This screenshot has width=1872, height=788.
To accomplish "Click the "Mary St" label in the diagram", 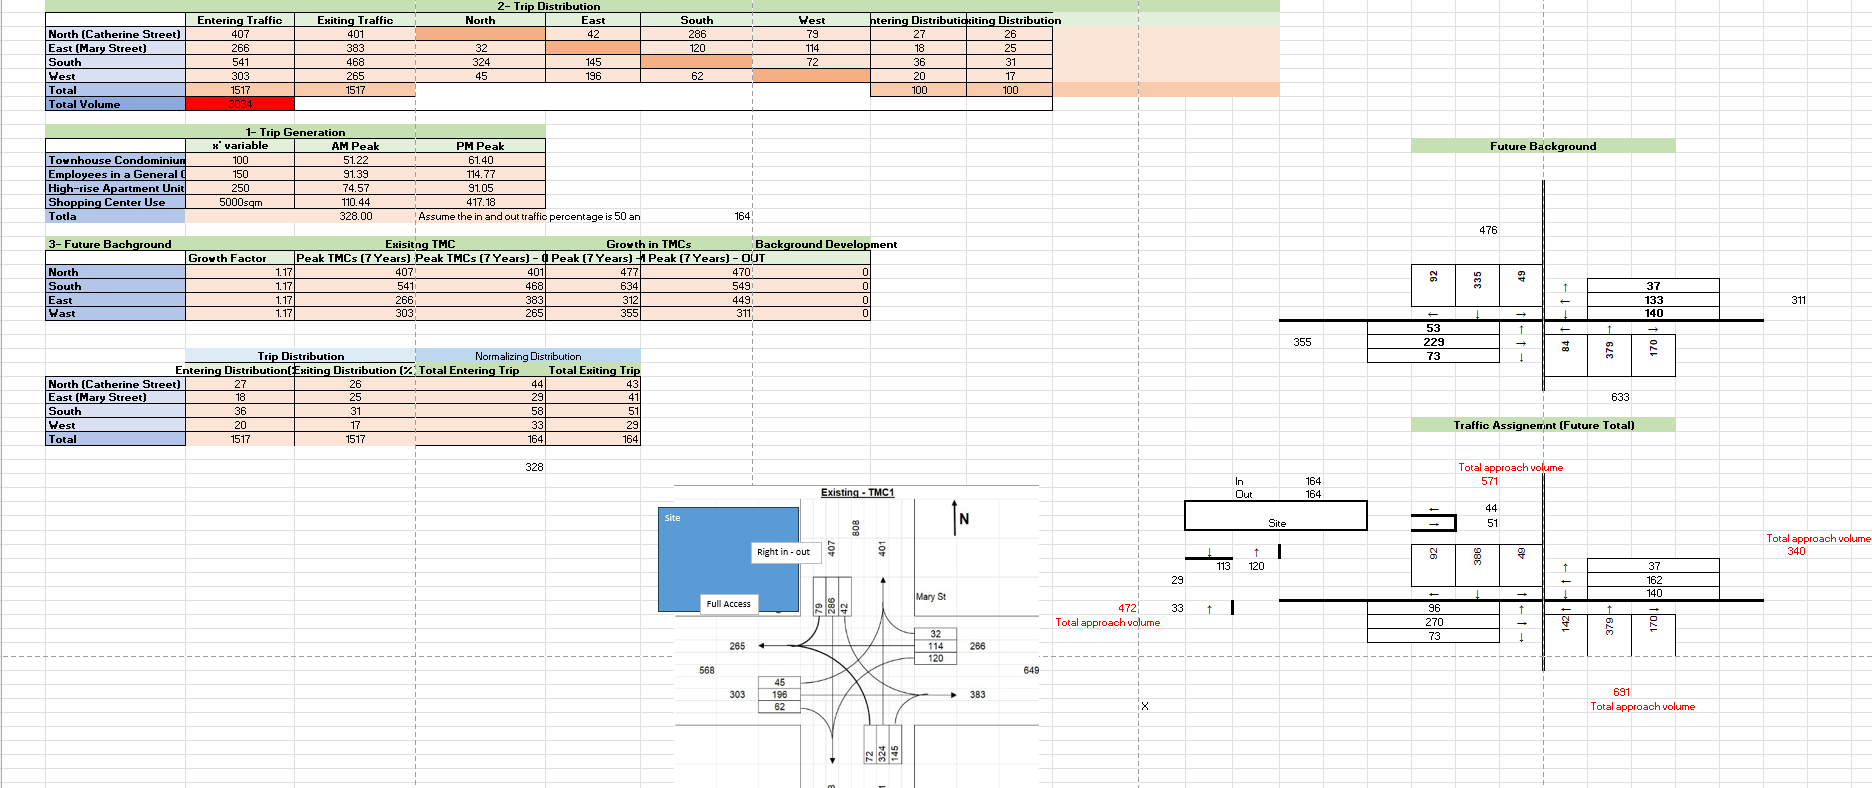I will tap(930, 597).
